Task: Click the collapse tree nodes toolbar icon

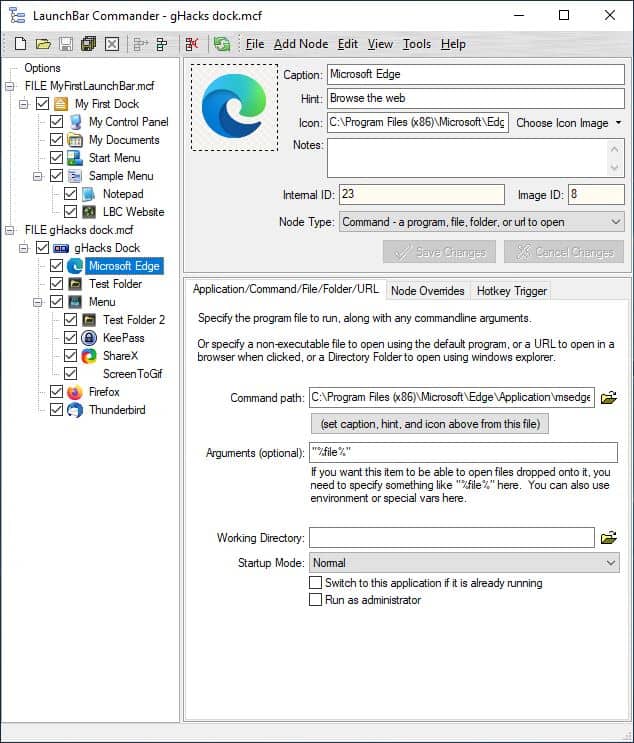Action: coord(162,44)
